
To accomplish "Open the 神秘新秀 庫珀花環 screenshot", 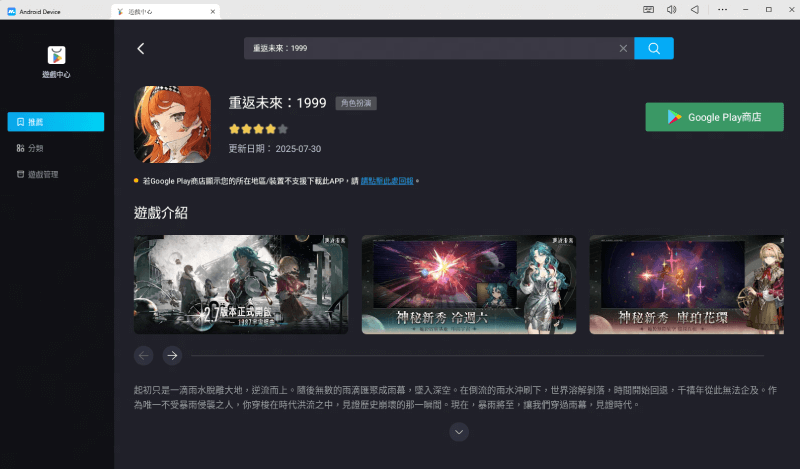I will pyautogui.click(x=687, y=284).
